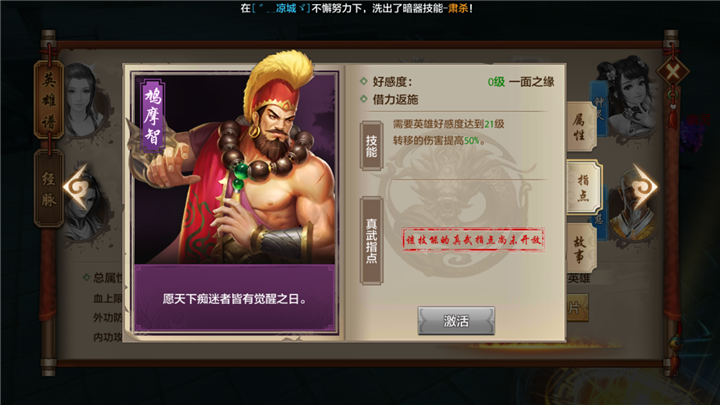720x405 pixels.
Task: Click the 激活 button
Action: 456,321
